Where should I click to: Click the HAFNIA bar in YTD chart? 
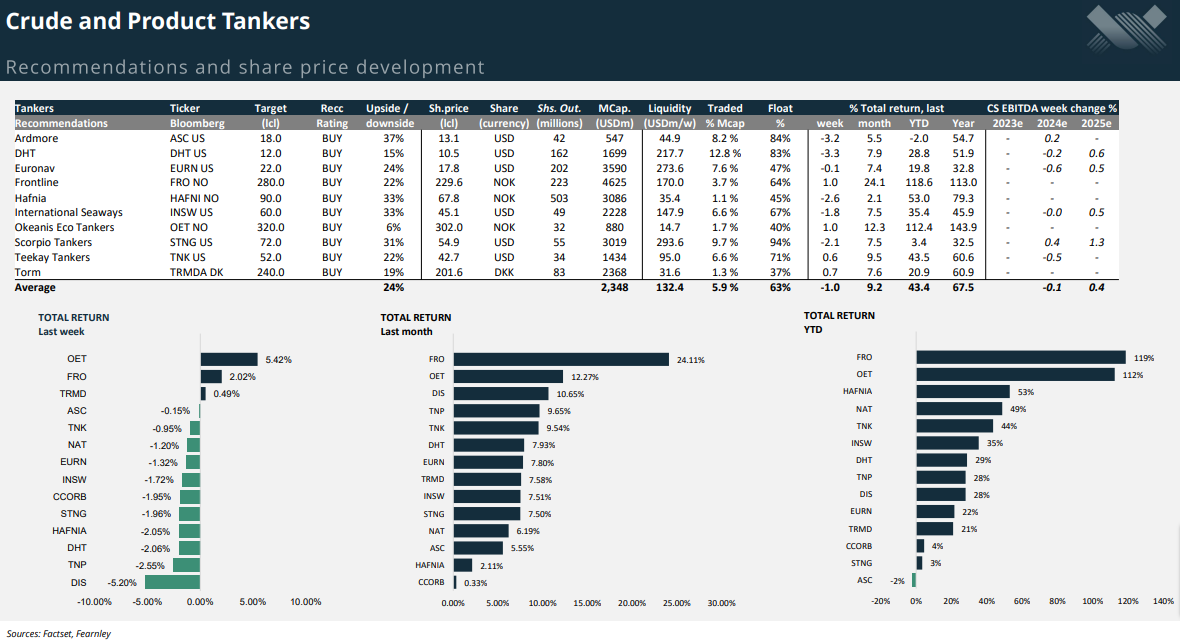tap(963, 391)
